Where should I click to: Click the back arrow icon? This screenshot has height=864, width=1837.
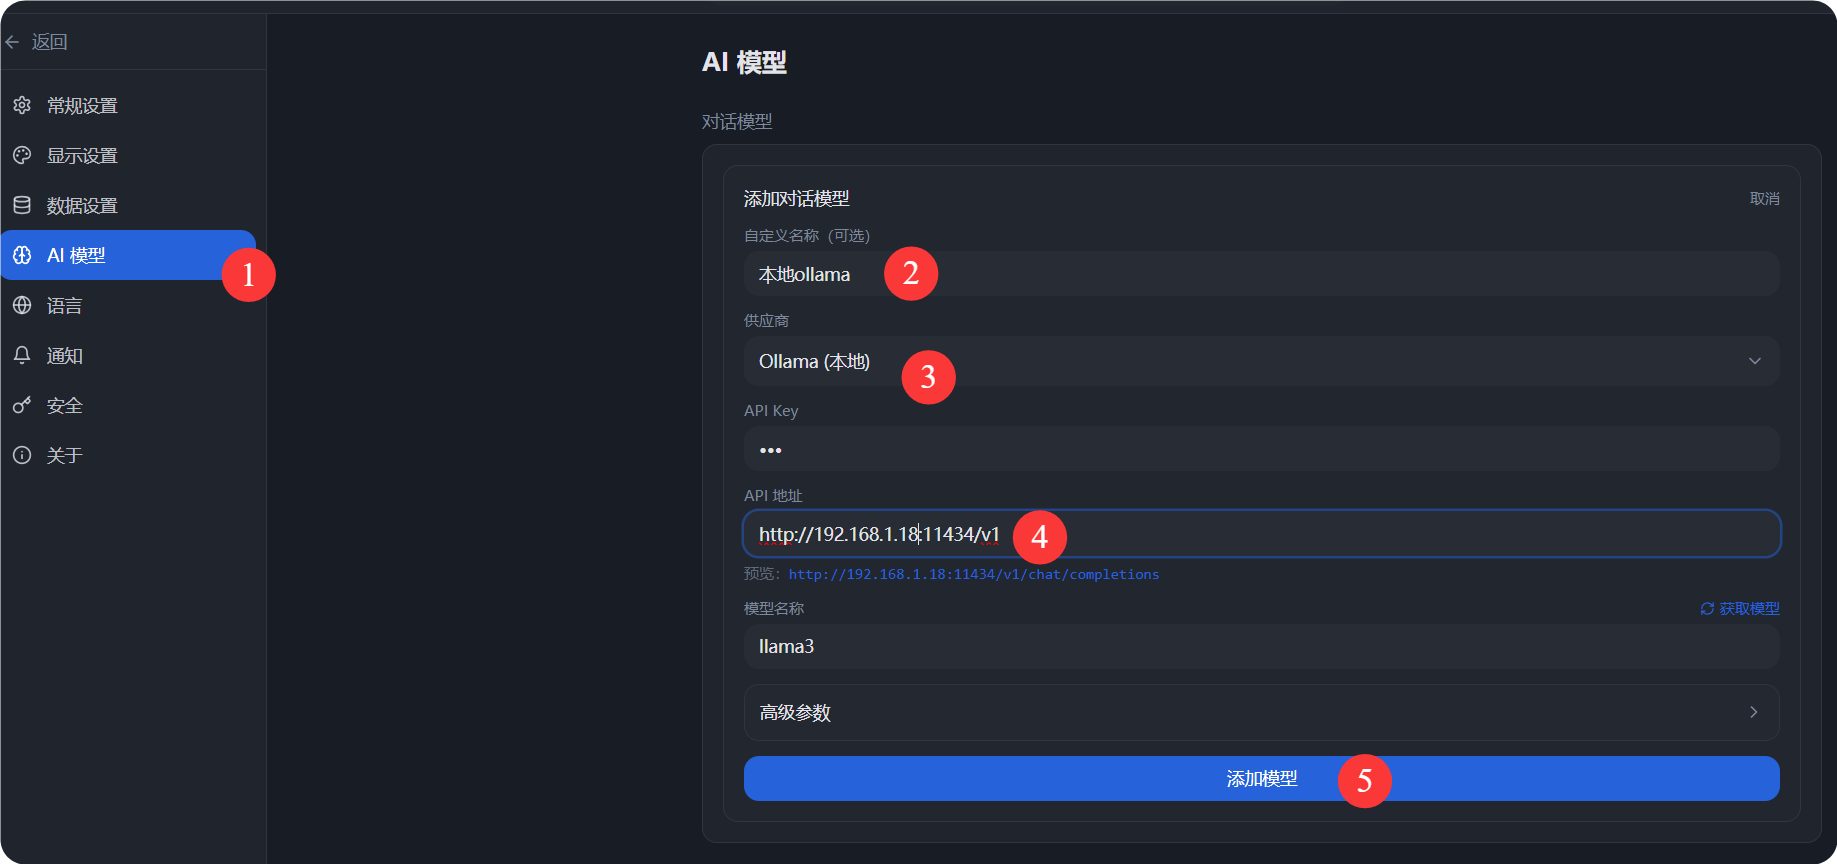pos(13,42)
